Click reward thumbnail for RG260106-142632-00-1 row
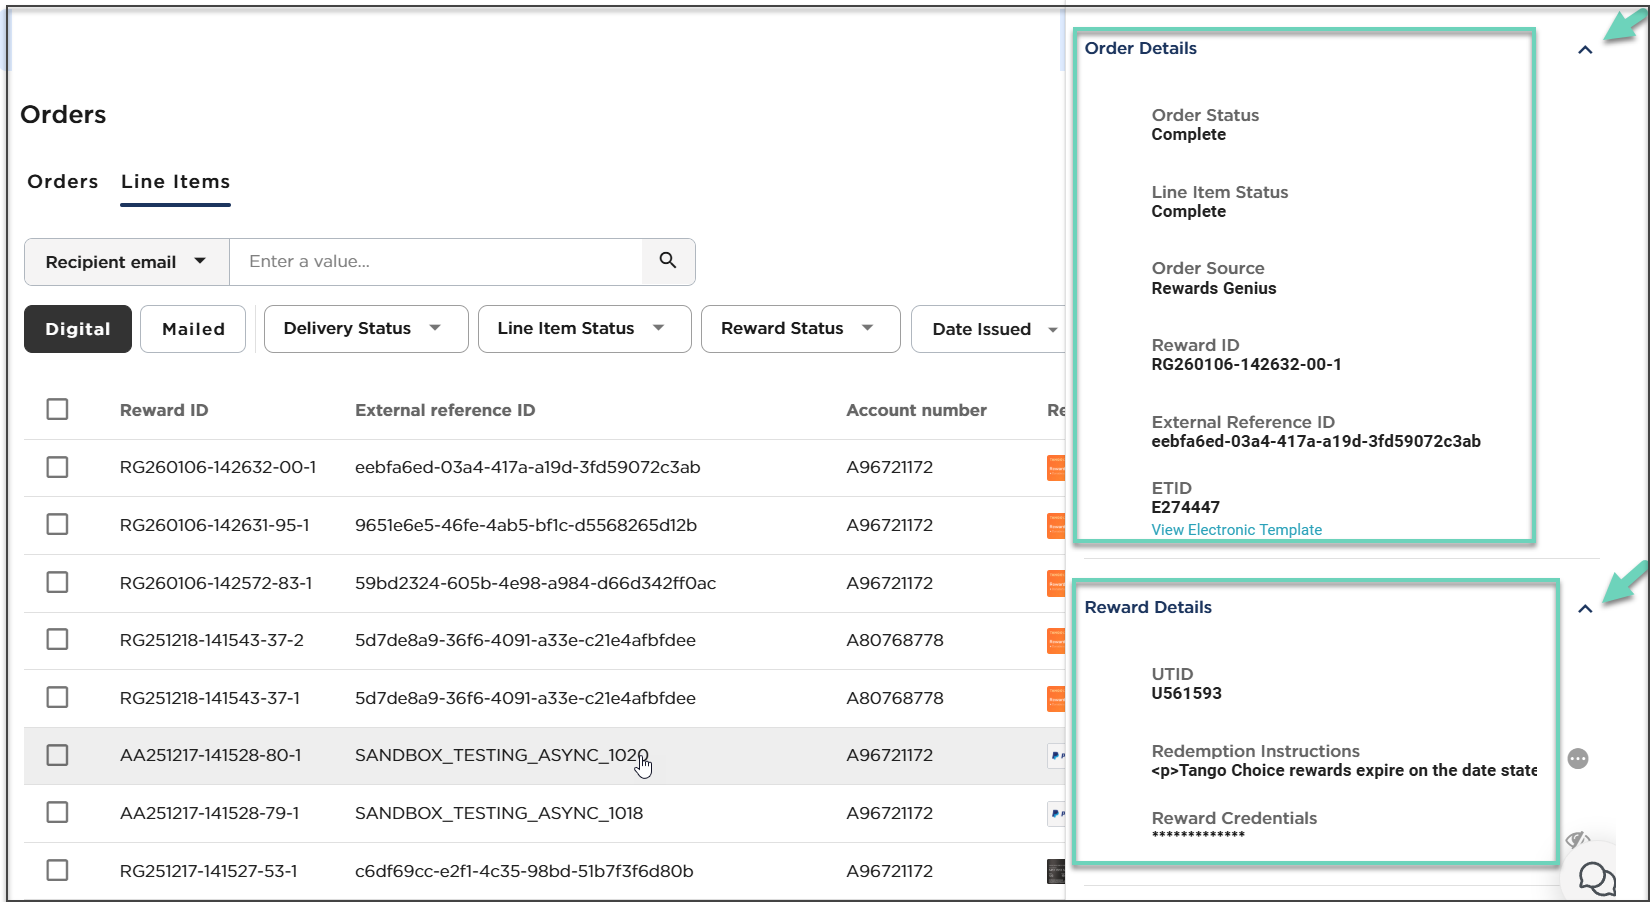 pos(1055,468)
